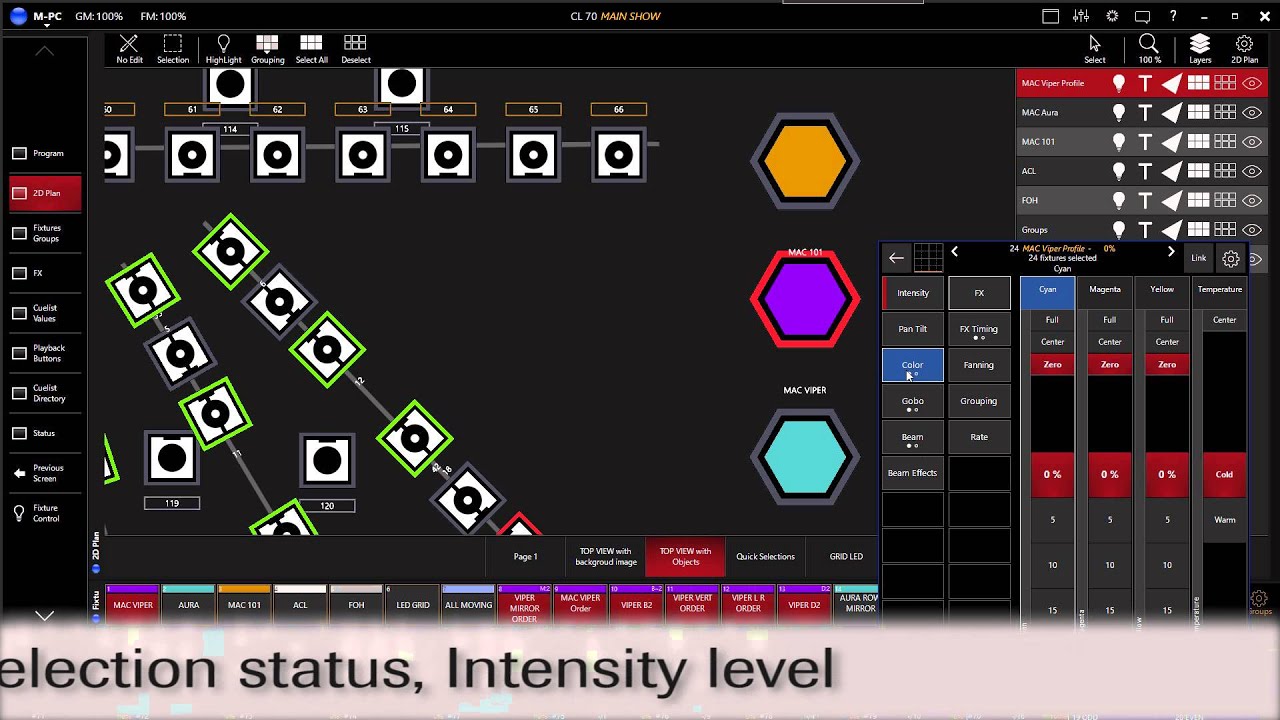Open the help question mark in title bar
This screenshot has height=720, width=1280.
pyautogui.click(x=1173, y=16)
